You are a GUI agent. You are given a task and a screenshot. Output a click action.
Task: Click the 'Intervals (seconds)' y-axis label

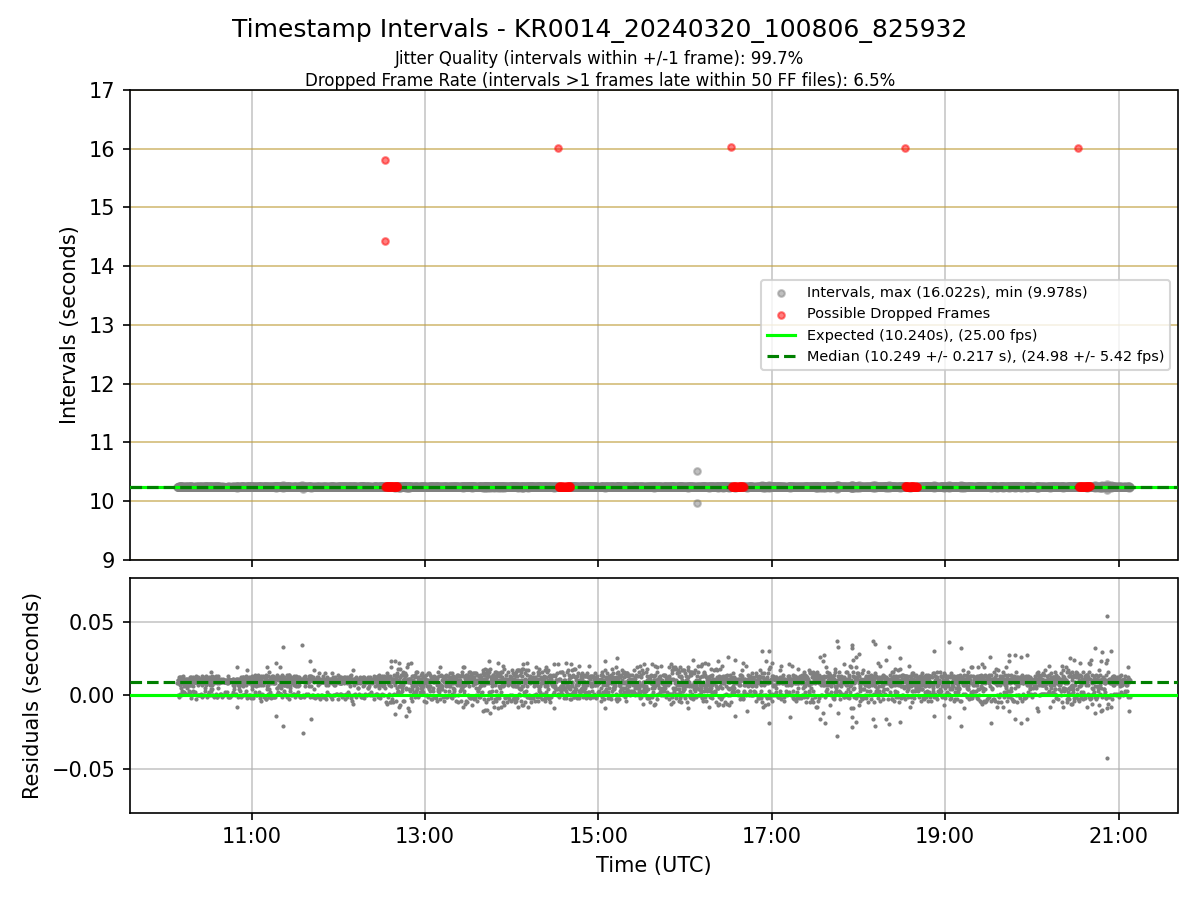pos(69,325)
